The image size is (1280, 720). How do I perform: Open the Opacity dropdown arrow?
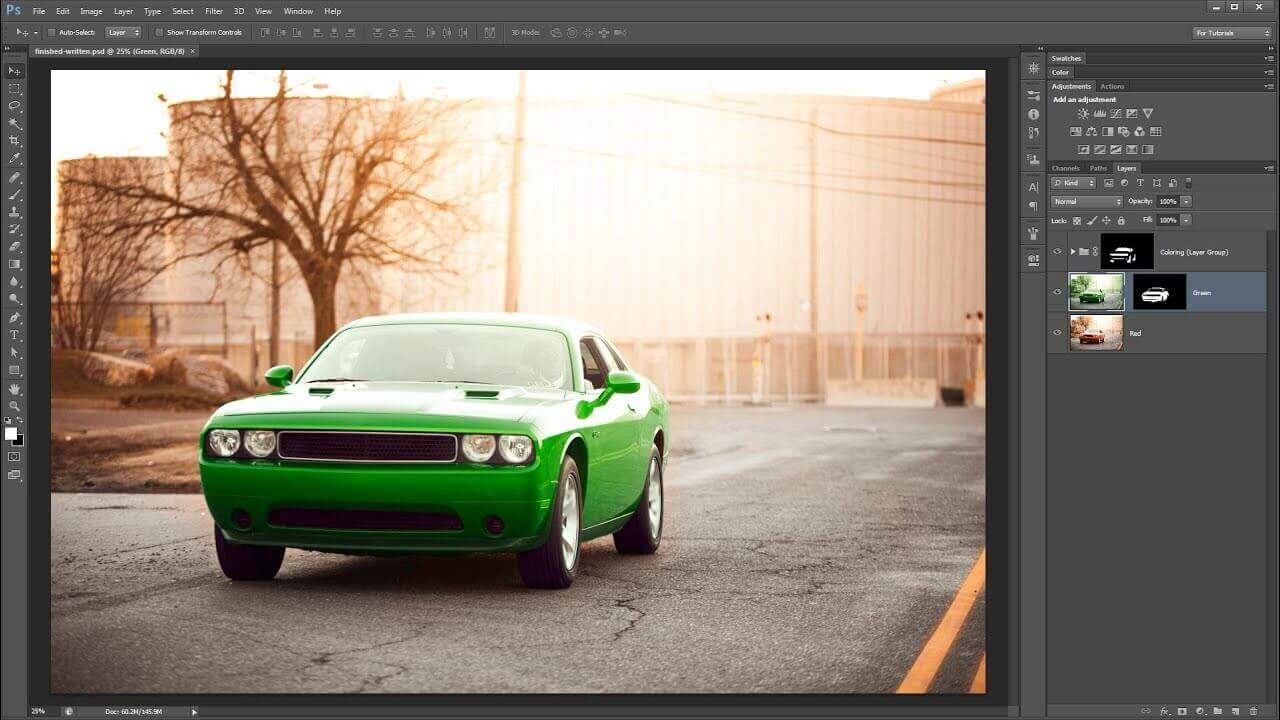point(1185,201)
